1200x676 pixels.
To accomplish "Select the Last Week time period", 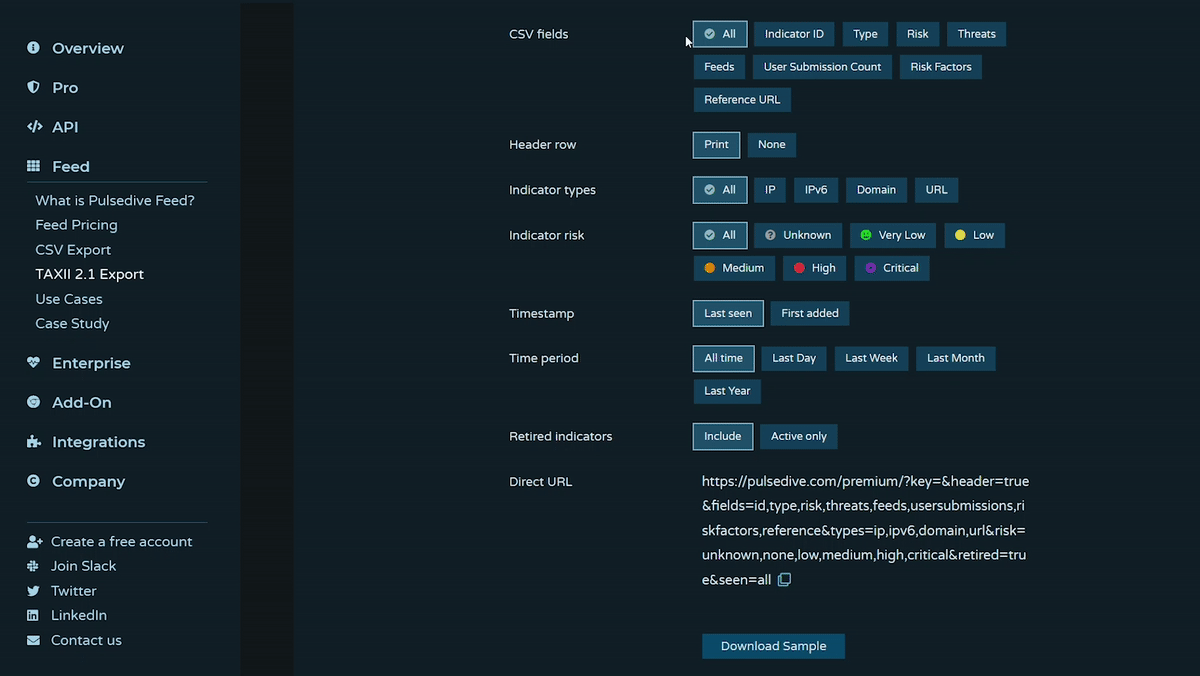I will tap(871, 358).
